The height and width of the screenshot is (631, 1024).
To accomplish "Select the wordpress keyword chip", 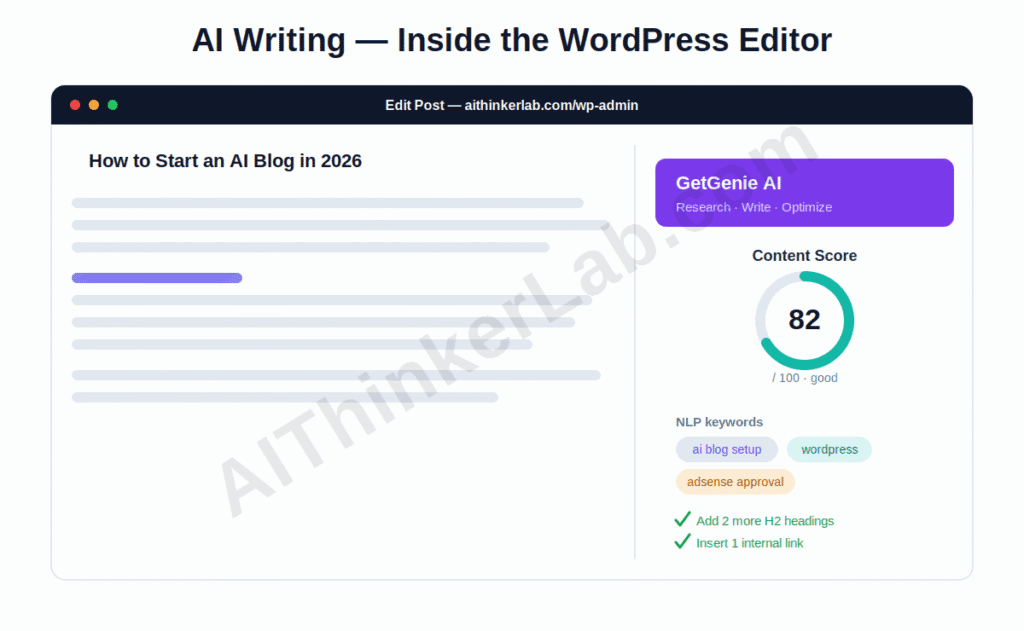I will (829, 449).
